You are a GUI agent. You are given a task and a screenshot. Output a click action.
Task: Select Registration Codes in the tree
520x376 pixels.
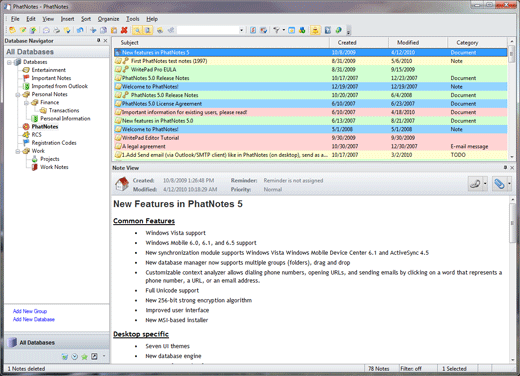click(54, 143)
